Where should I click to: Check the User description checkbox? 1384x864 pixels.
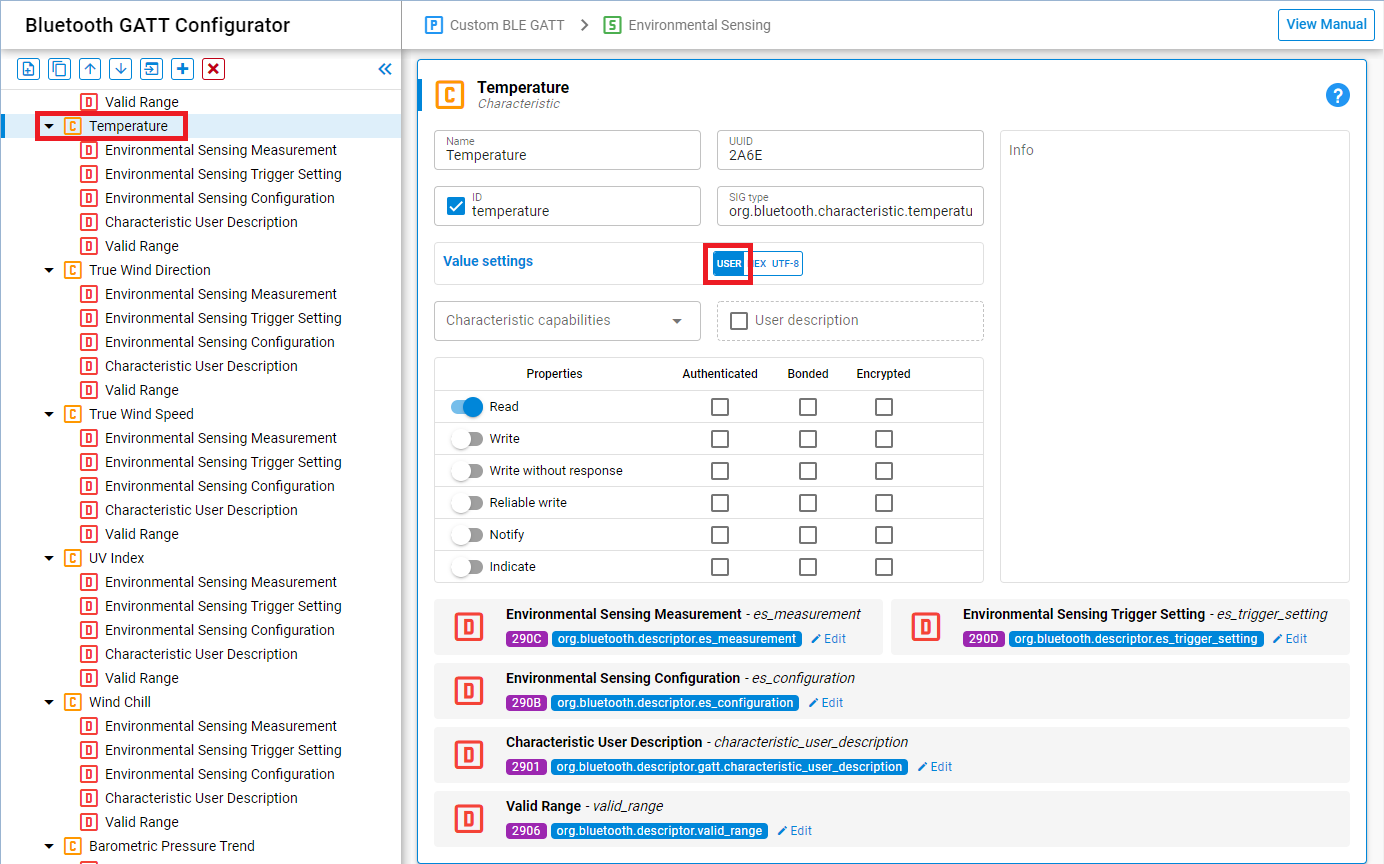[x=739, y=321]
